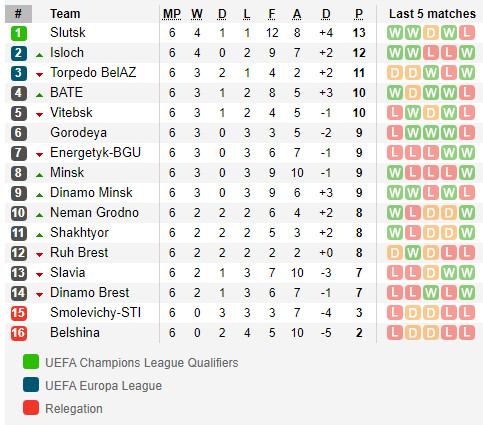Click the green Champions League Qualifiers swatch
Screen dimensions: 483x425
[31, 362]
